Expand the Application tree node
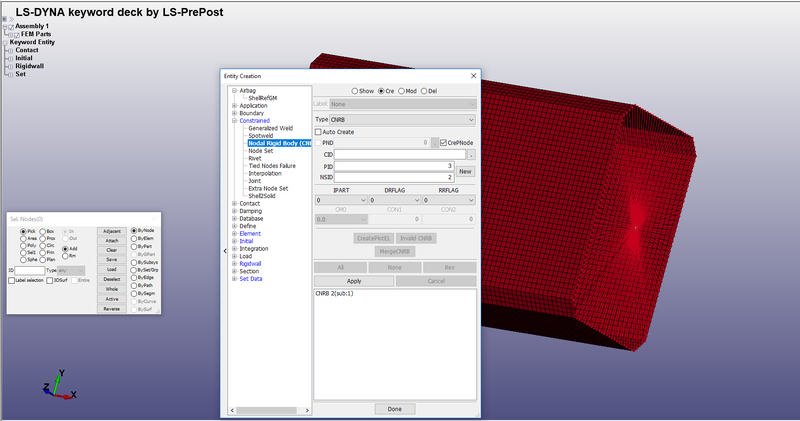 tap(234, 106)
